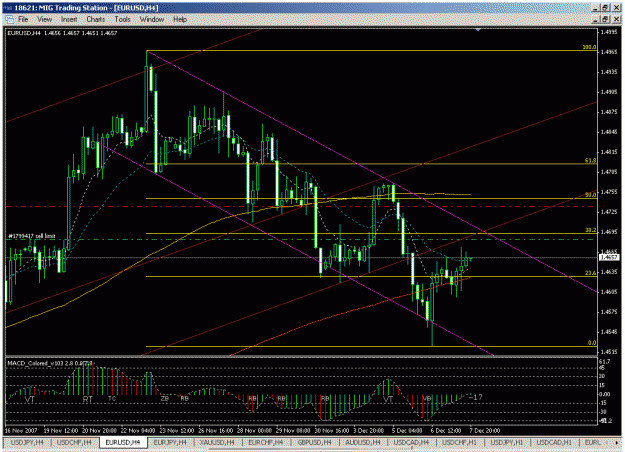Click the current price tag 1.4657

click(609, 257)
